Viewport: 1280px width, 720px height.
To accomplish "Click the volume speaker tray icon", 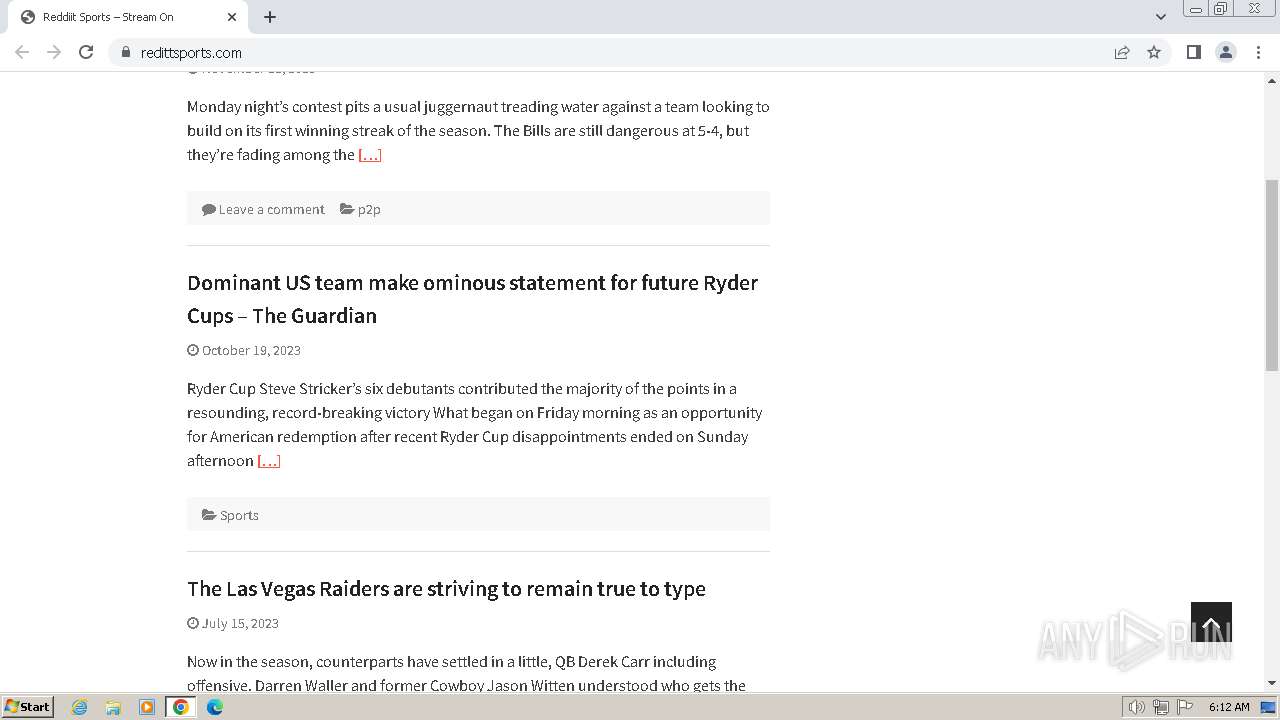I will pyautogui.click(x=1137, y=707).
